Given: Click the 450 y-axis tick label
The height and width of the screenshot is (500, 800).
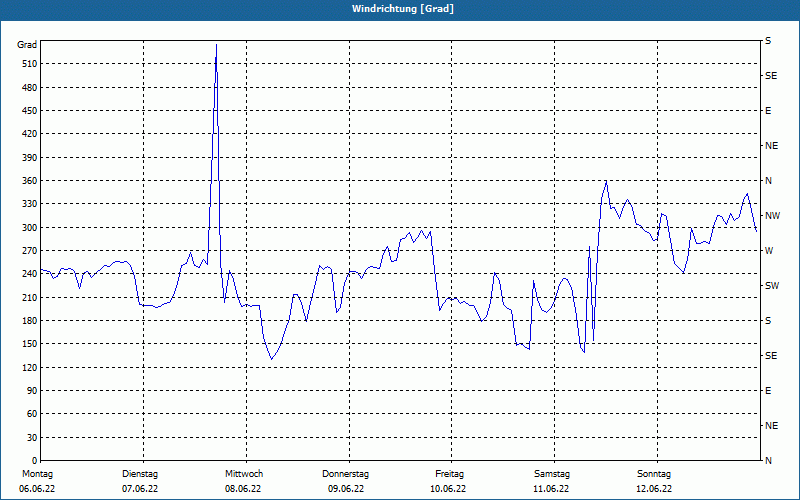Looking at the screenshot, I should (x=30, y=111).
